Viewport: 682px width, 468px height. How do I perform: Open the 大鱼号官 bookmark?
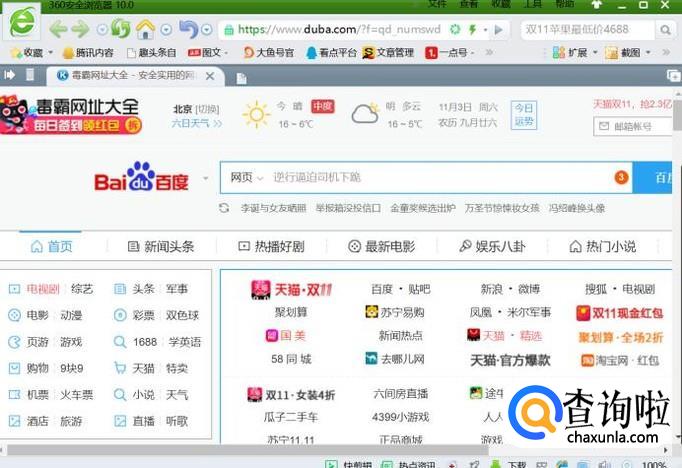pos(269,53)
